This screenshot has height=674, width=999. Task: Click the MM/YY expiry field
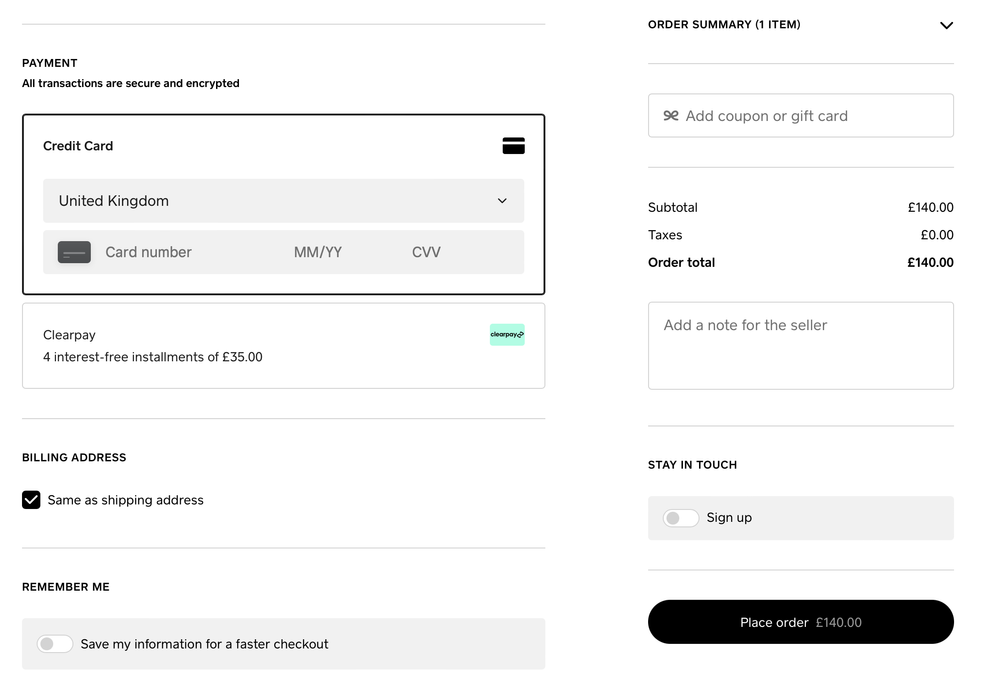click(x=318, y=252)
